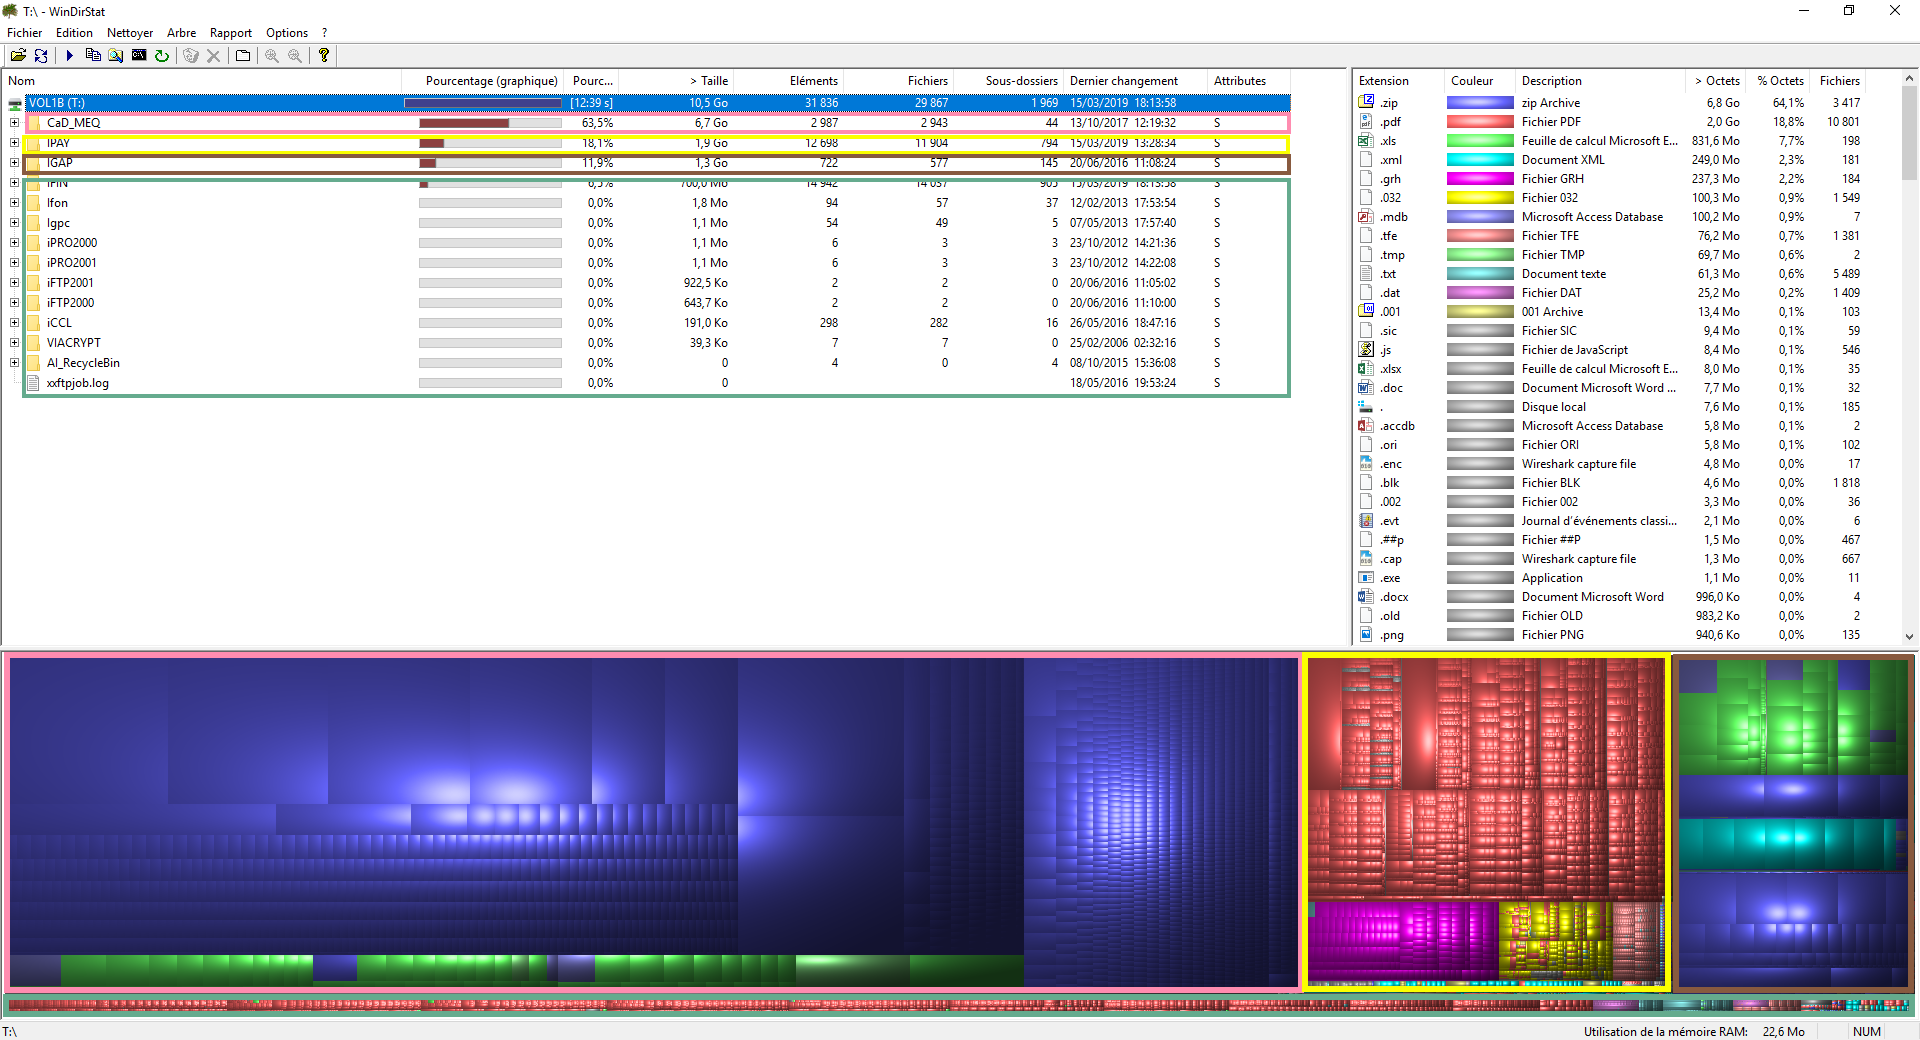Click the empty folder toolbar icon
Viewport: 1920px width, 1040px height.
243,56
